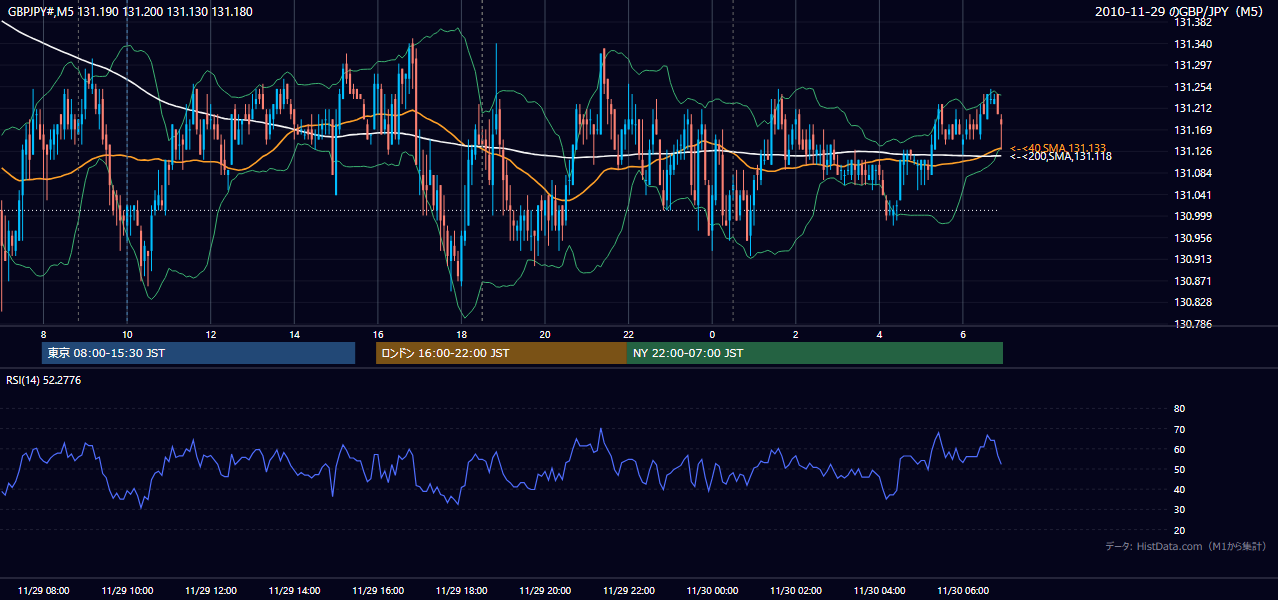The height and width of the screenshot is (600, 1278).
Task: Click the orange 40 SMA 131.133 label
Action: (1058, 147)
